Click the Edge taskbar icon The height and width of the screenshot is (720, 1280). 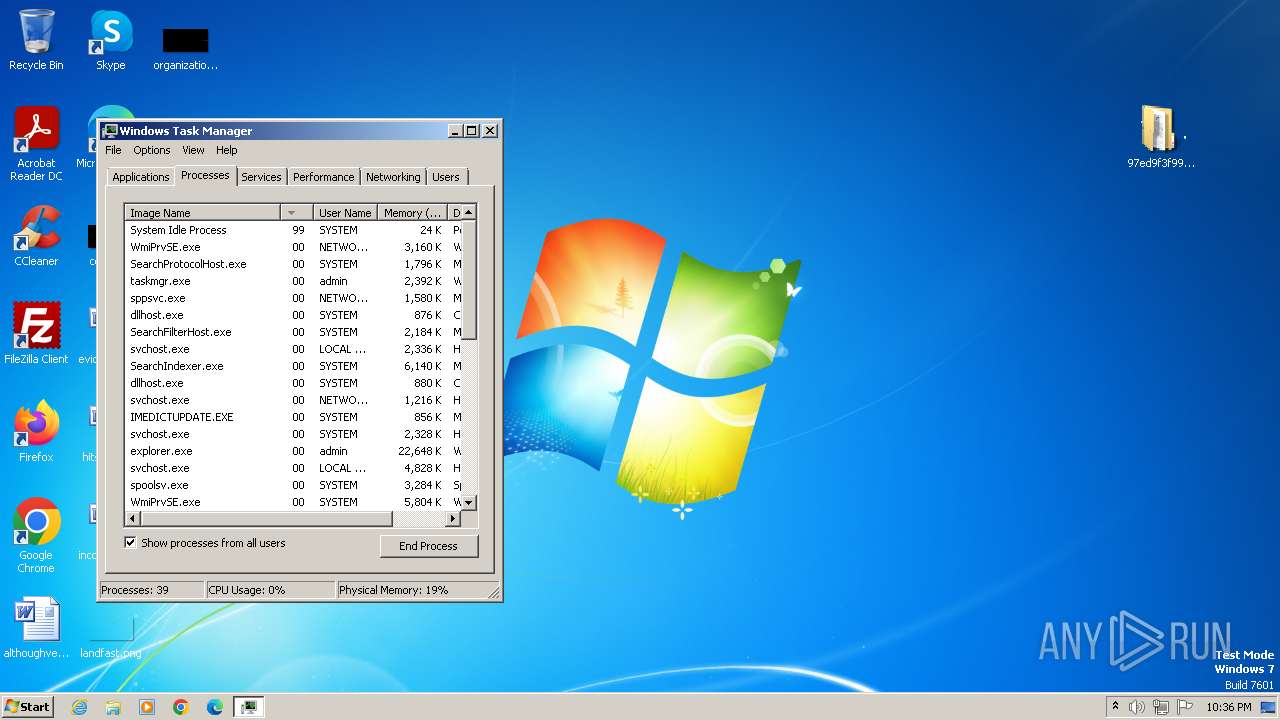click(215, 707)
